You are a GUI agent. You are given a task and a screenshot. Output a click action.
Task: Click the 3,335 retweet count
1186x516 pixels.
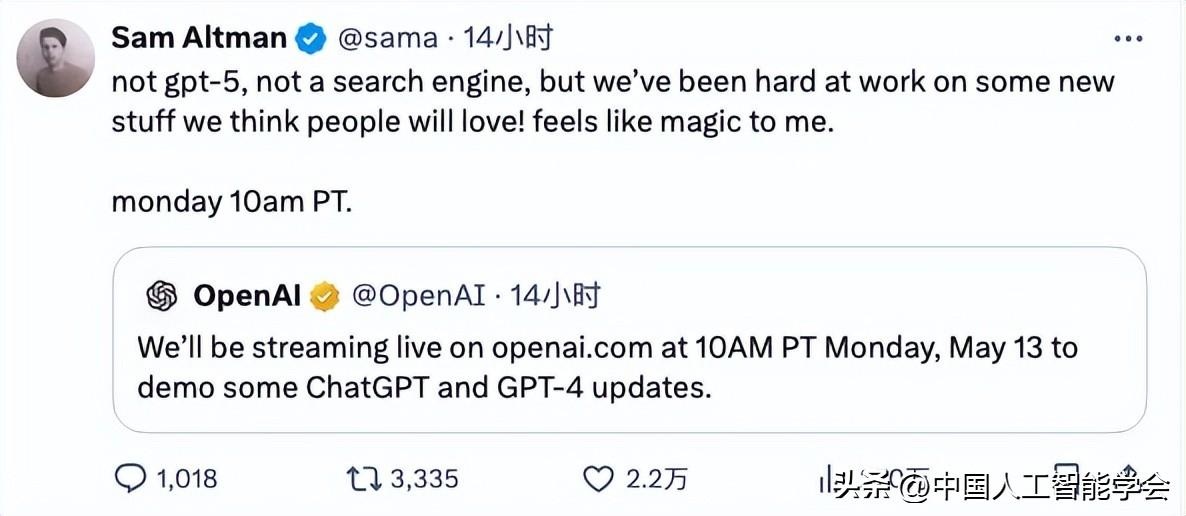424,479
